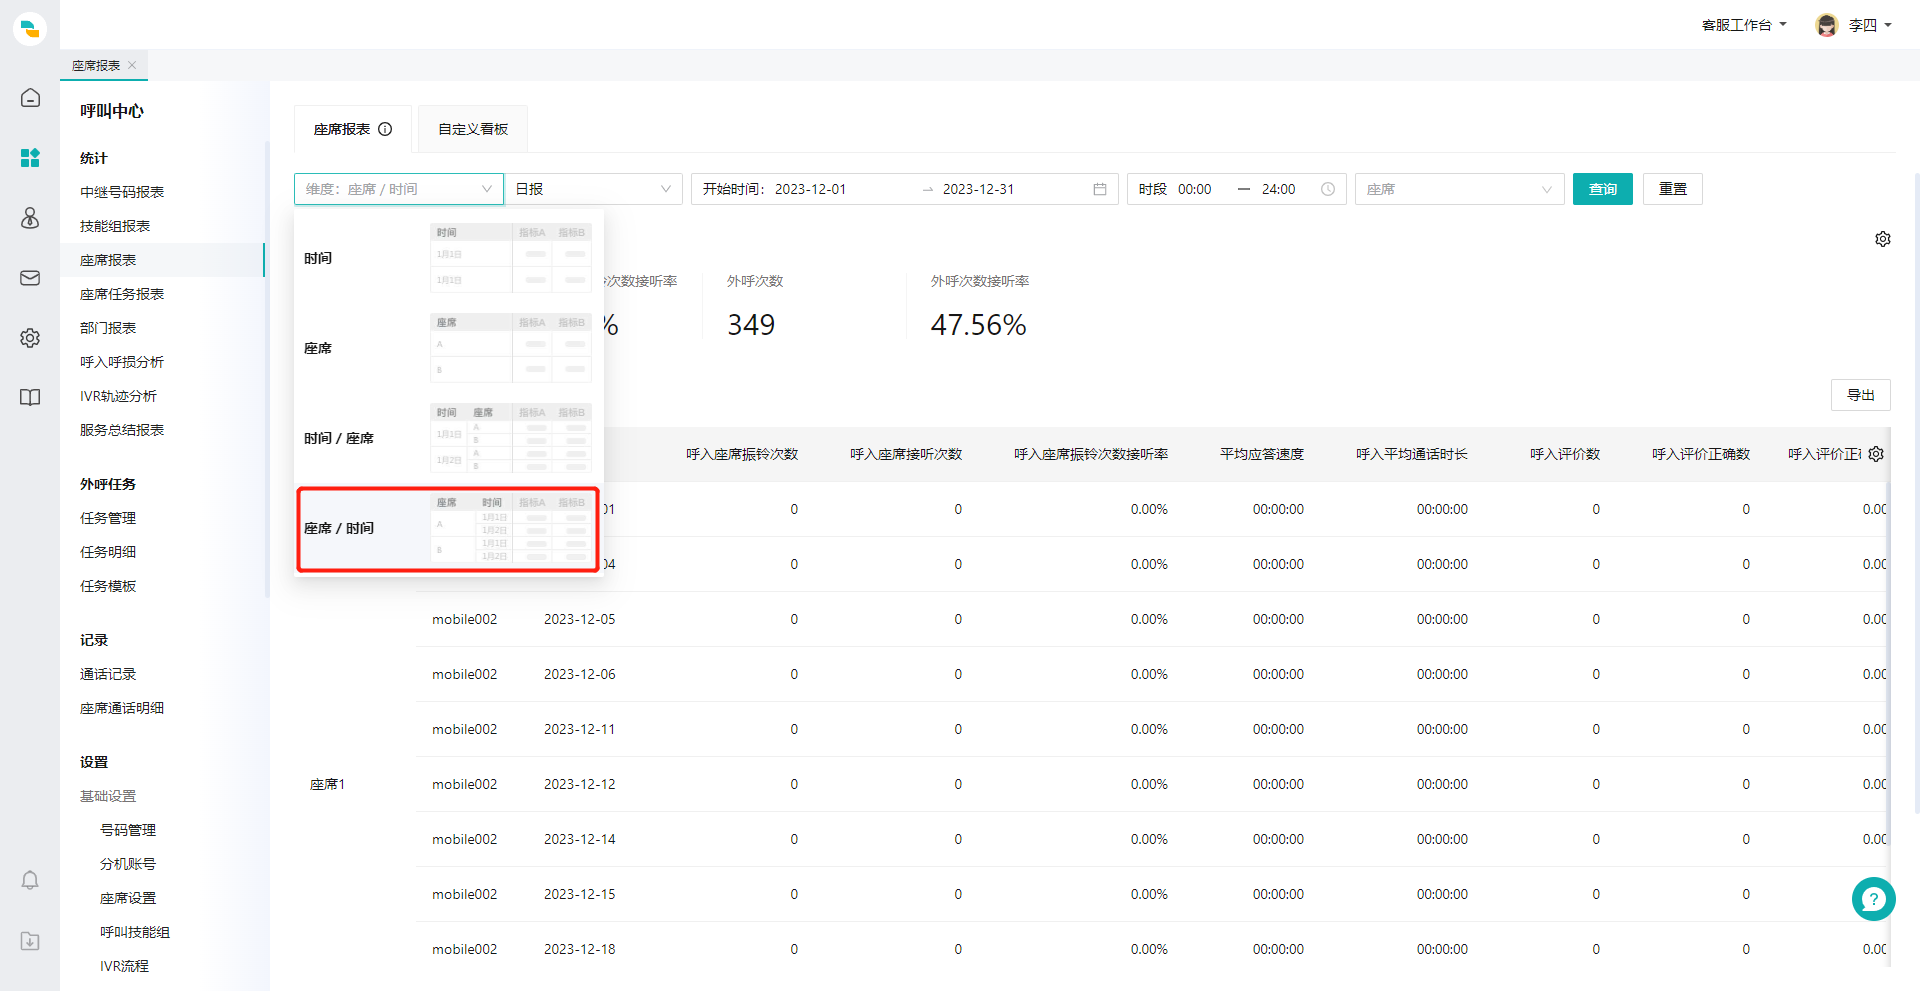Open the home icon in sidebar

pos(30,97)
